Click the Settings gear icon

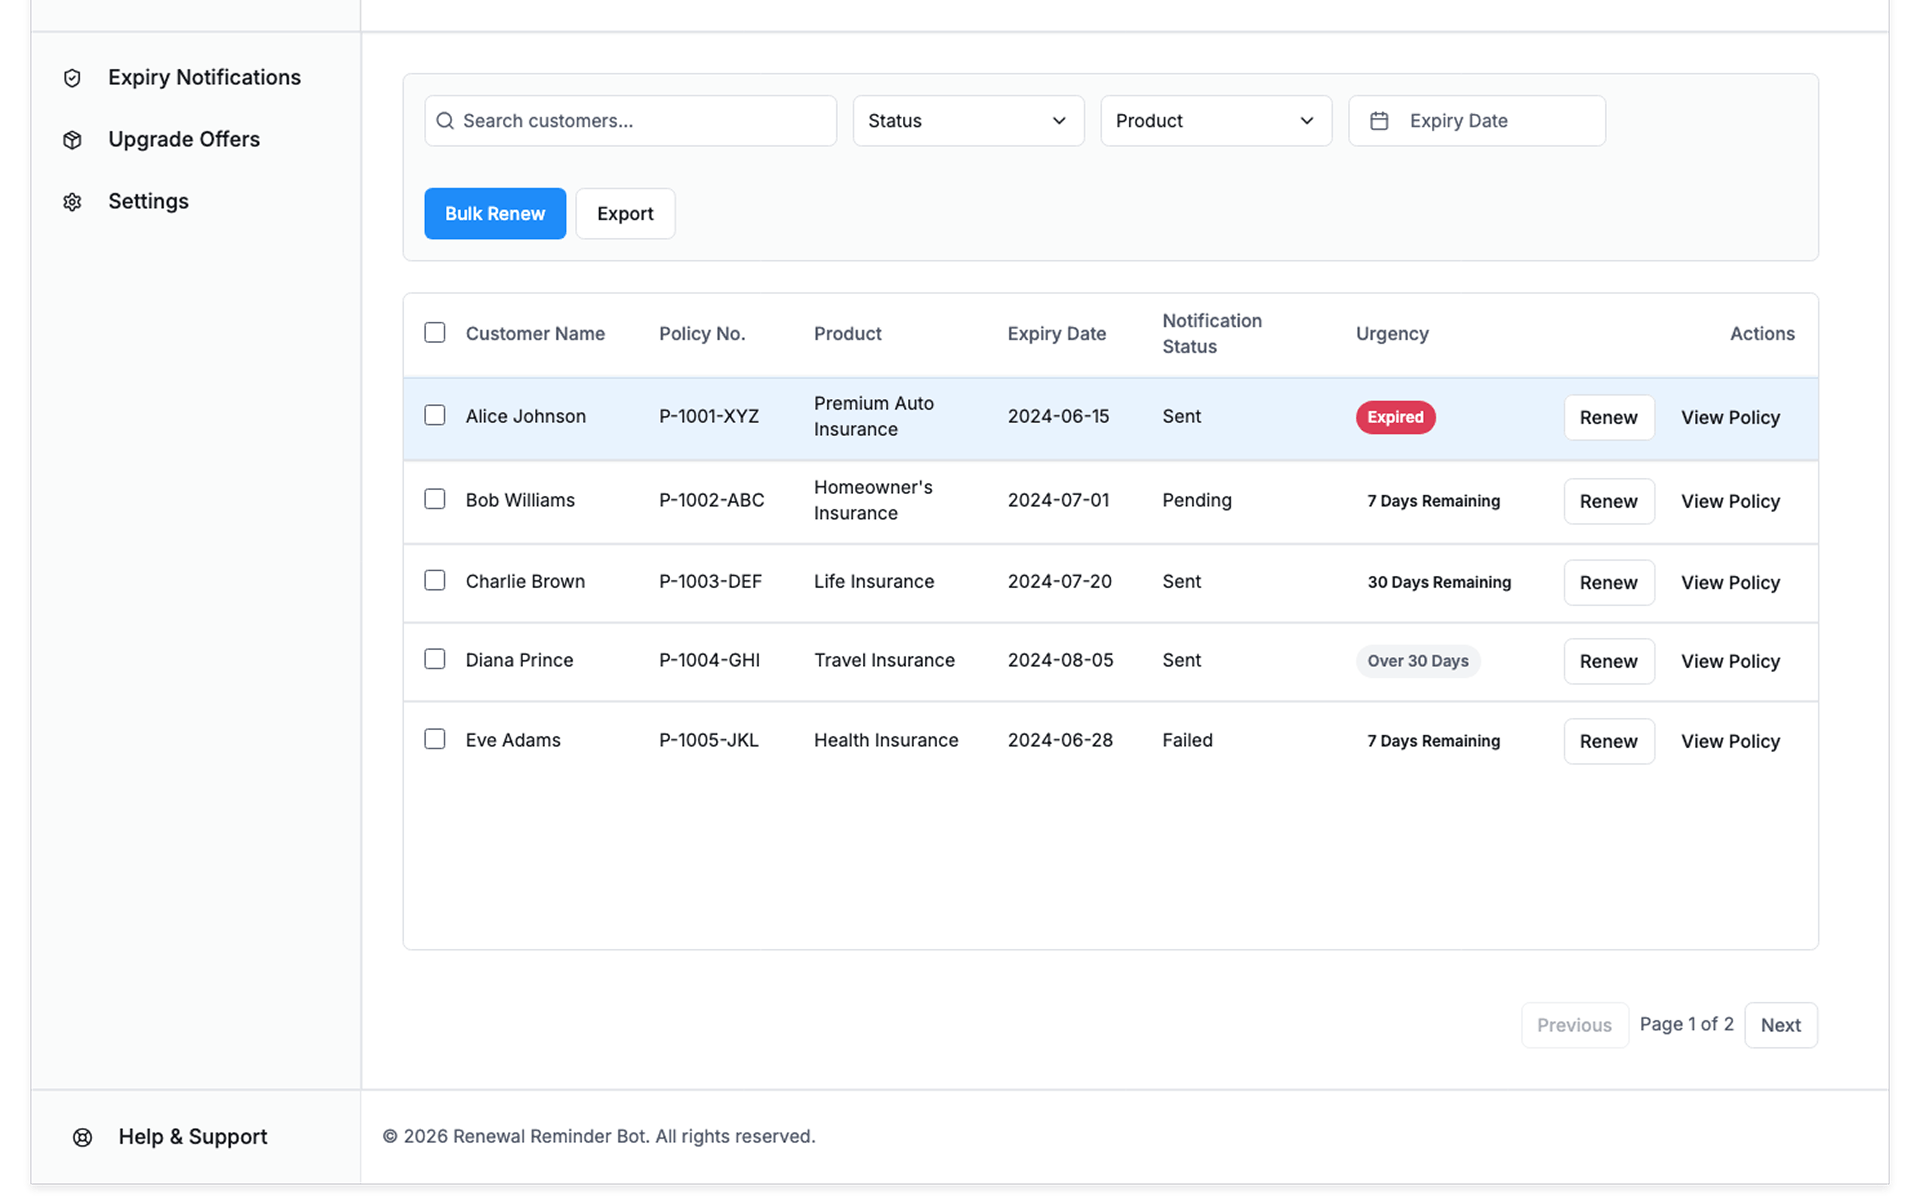72,202
